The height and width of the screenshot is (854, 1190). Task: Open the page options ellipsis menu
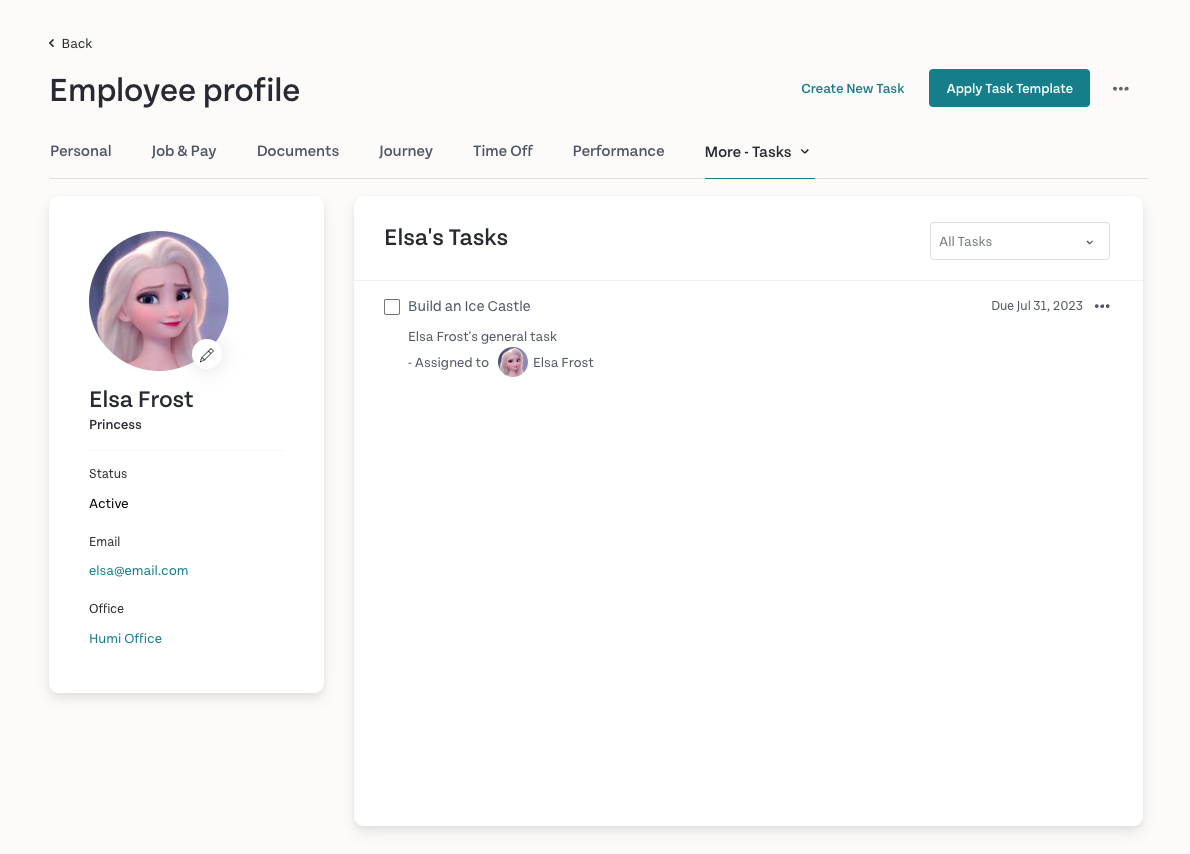pos(1120,89)
